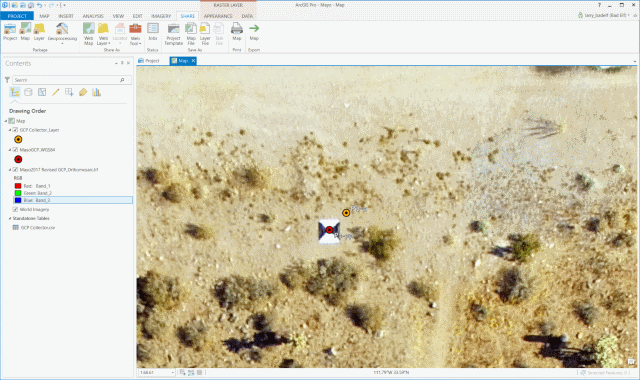Collapse the Map node in Contents
This screenshot has width=640, height=380.
coord(6,121)
